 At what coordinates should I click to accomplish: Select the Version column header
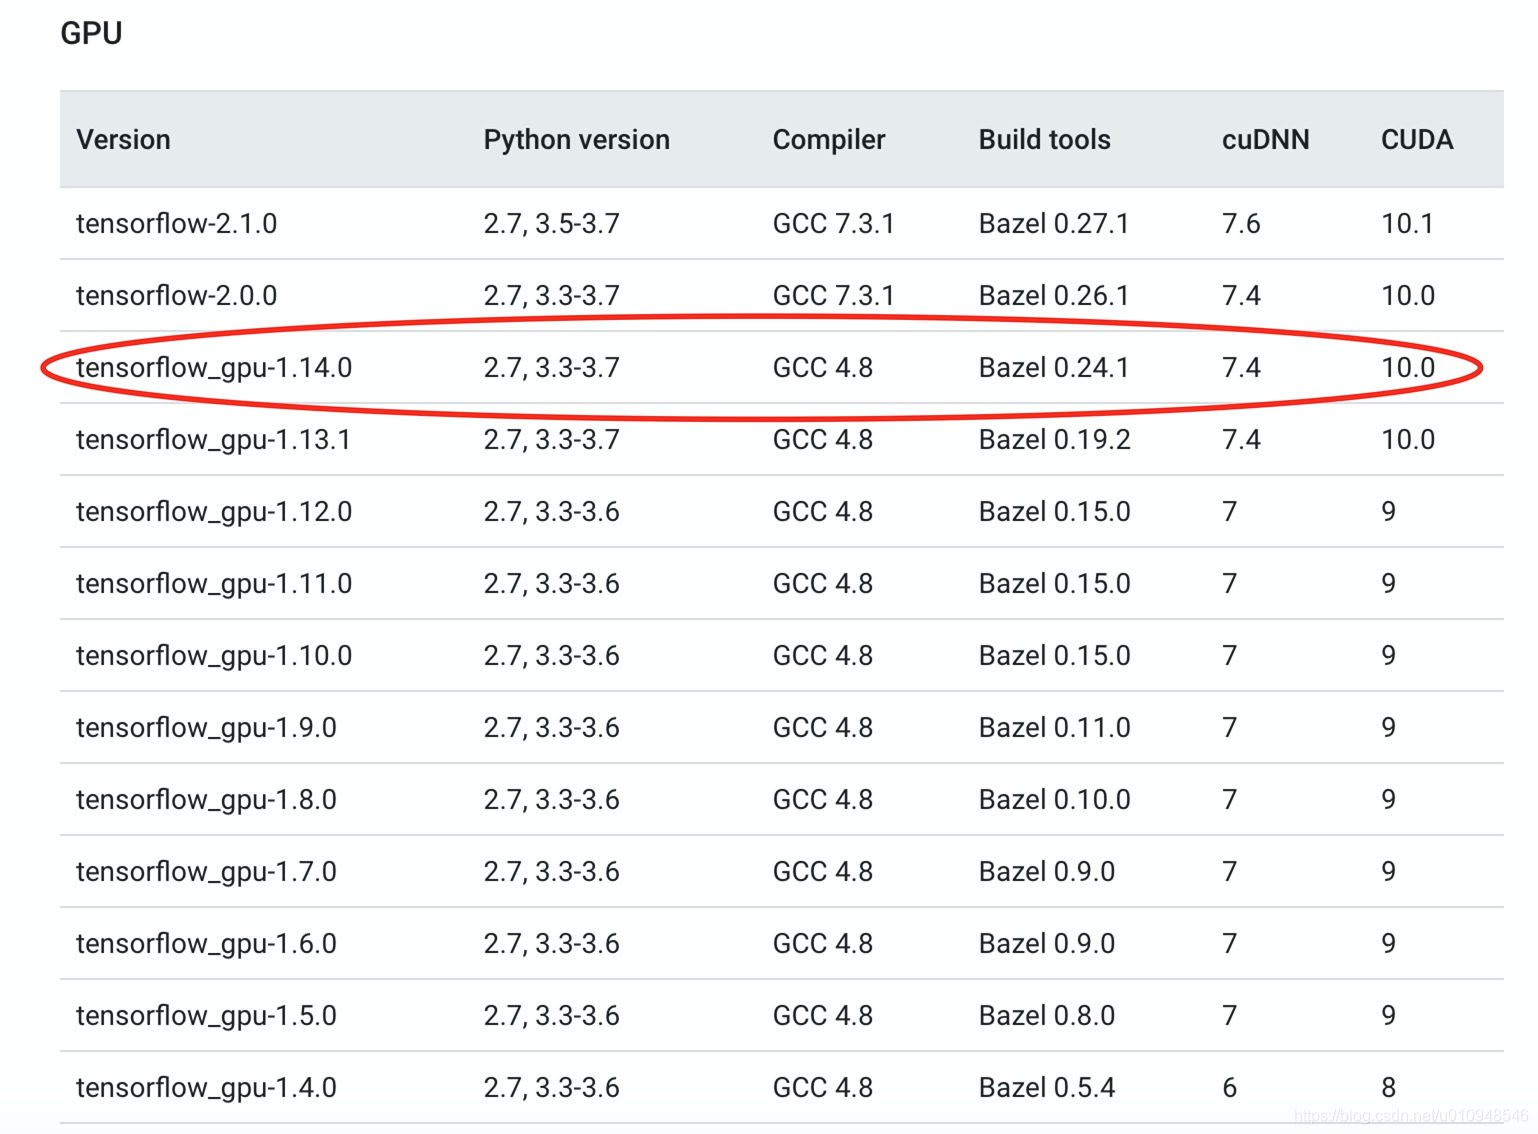pyautogui.click(x=123, y=139)
